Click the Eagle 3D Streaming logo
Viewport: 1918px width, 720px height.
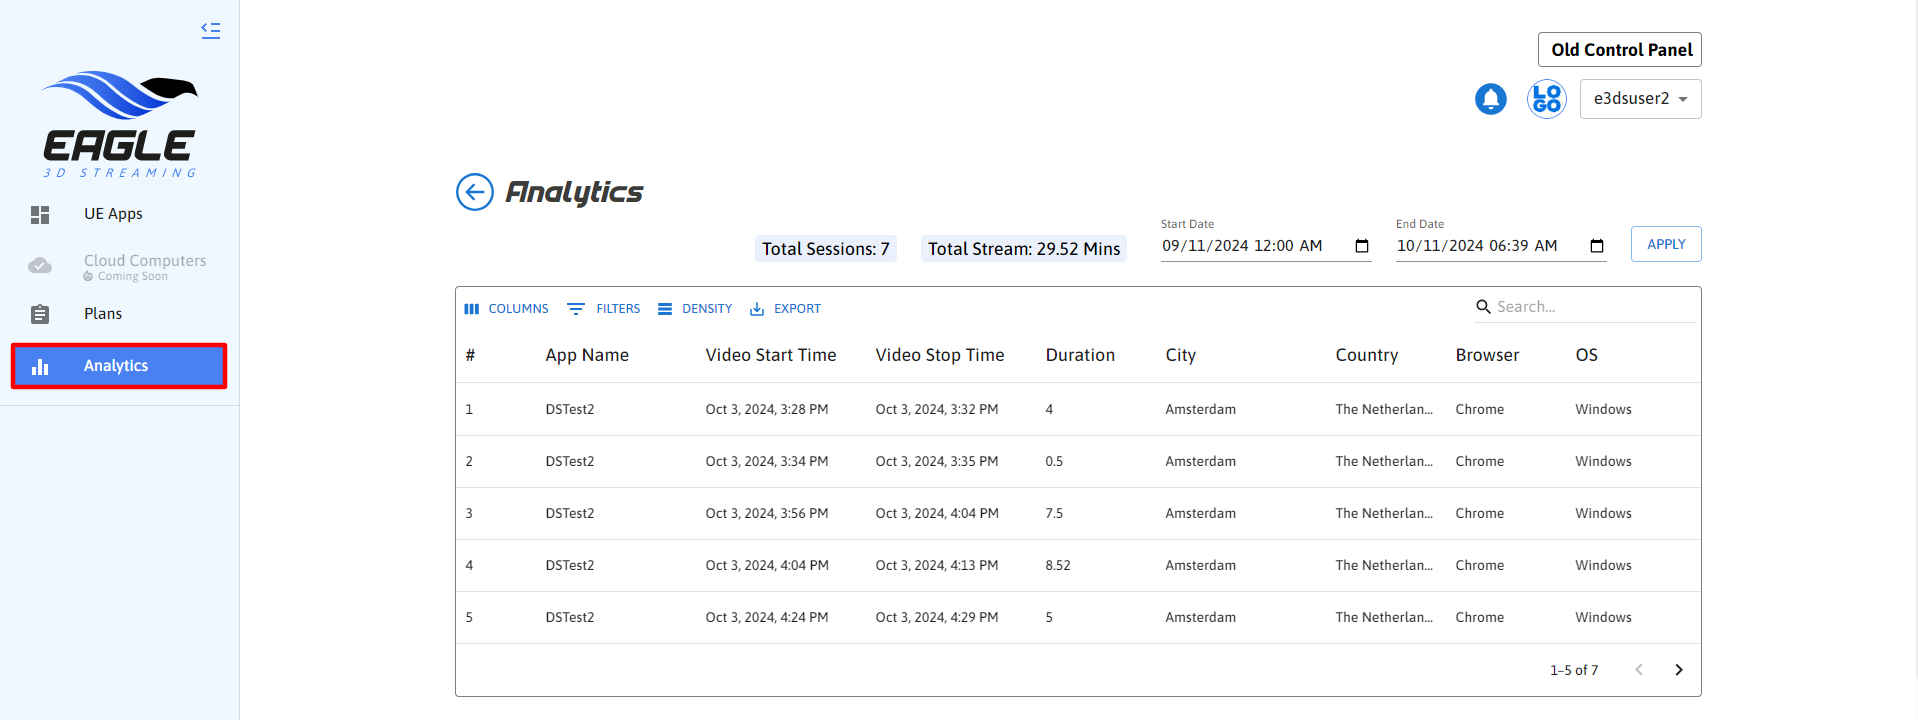pyautogui.click(x=119, y=125)
